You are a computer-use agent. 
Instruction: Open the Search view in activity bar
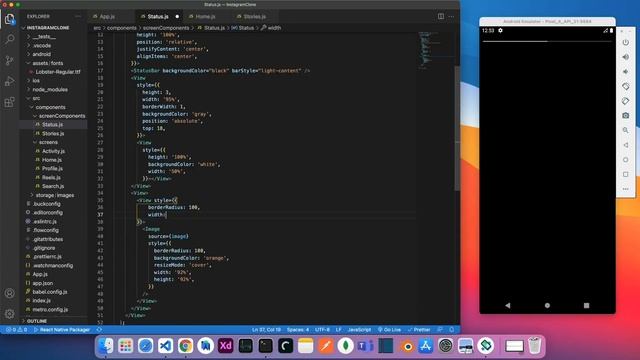point(9,40)
